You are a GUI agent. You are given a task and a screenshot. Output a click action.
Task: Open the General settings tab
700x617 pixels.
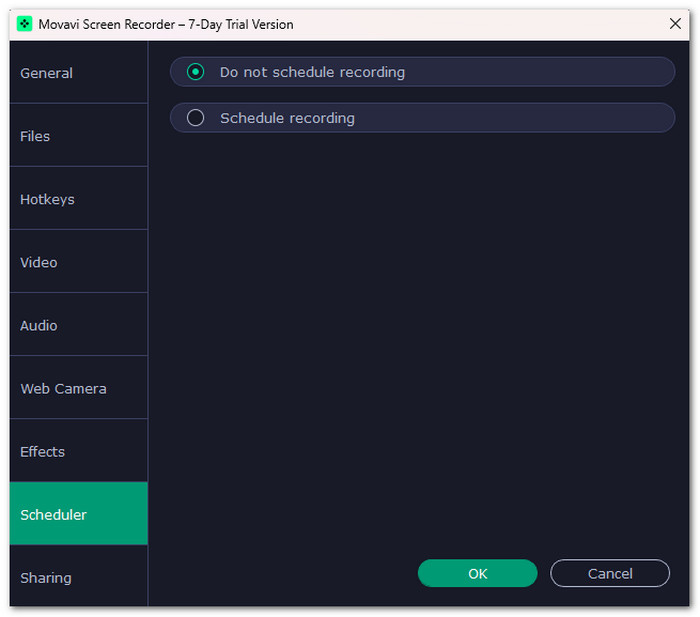coord(79,72)
